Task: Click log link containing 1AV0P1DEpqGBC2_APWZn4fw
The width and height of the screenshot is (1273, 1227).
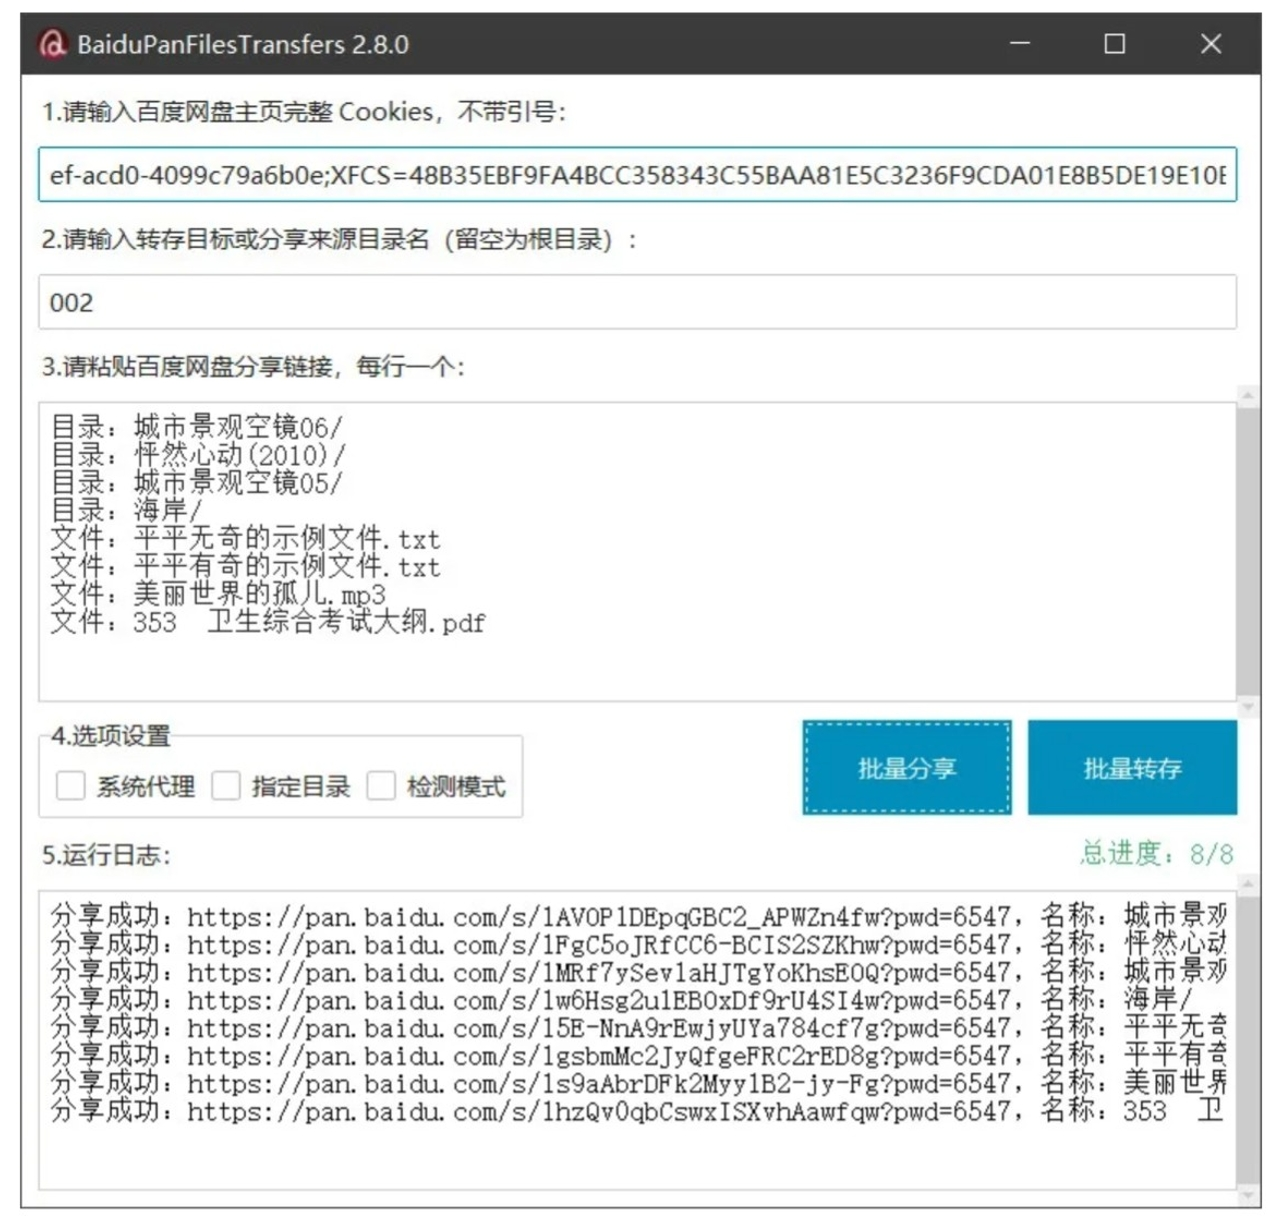Action: tap(599, 916)
